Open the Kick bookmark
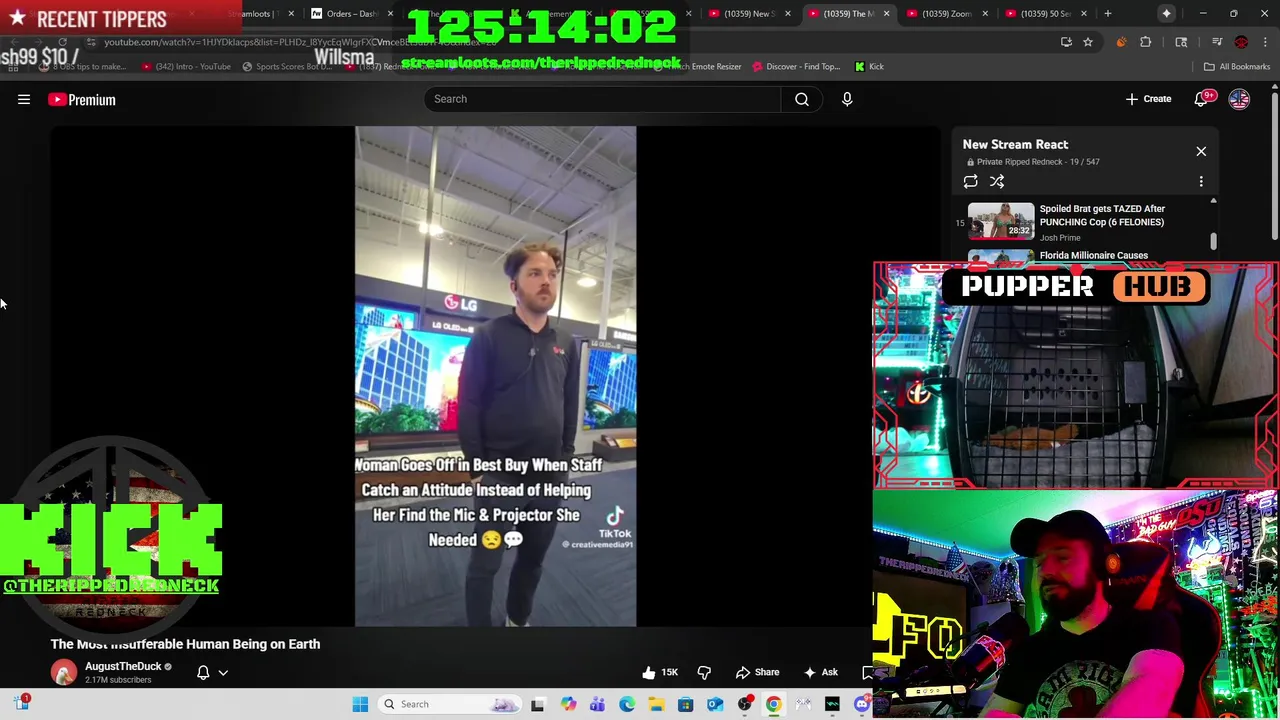The width and height of the screenshot is (1280, 720). pyautogui.click(x=869, y=66)
